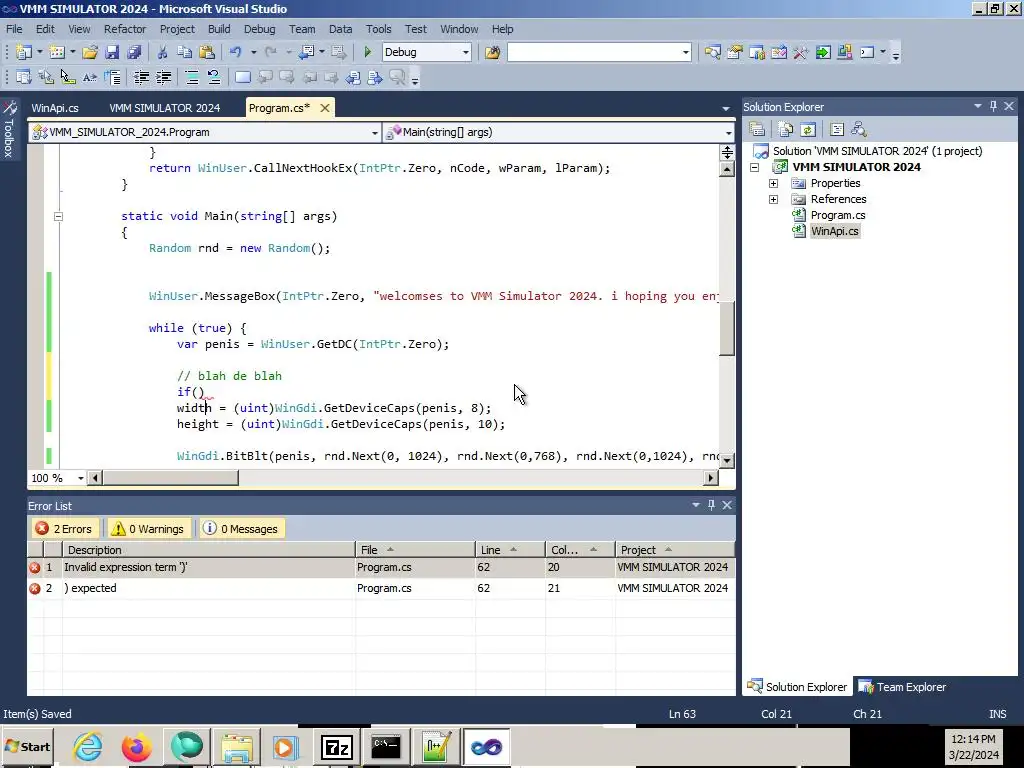Open the Find combo box dropdown arrow
The width and height of the screenshot is (1024, 768).
click(x=685, y=52)
